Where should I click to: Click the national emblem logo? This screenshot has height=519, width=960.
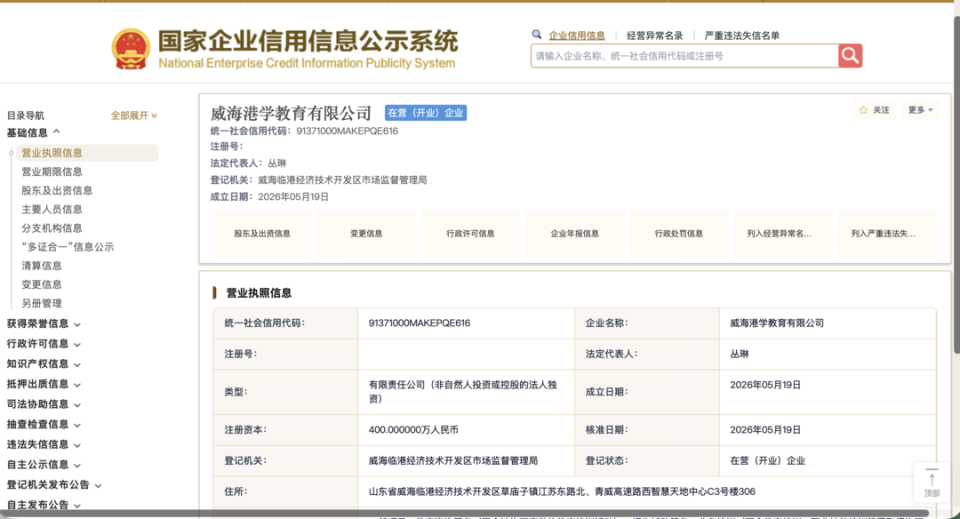click(x=130, y=48)
